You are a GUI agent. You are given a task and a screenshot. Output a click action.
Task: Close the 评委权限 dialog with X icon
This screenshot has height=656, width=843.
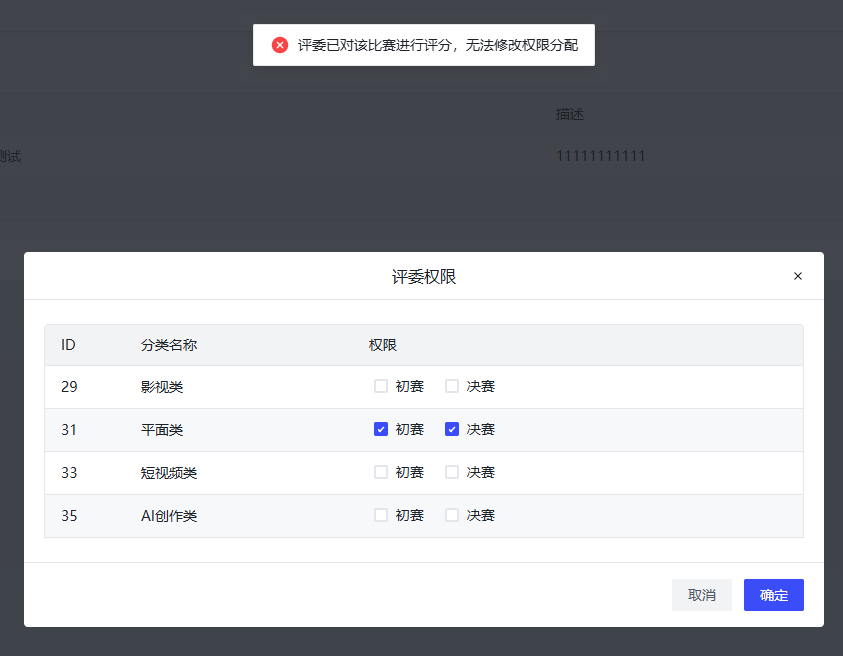(798, 276)
